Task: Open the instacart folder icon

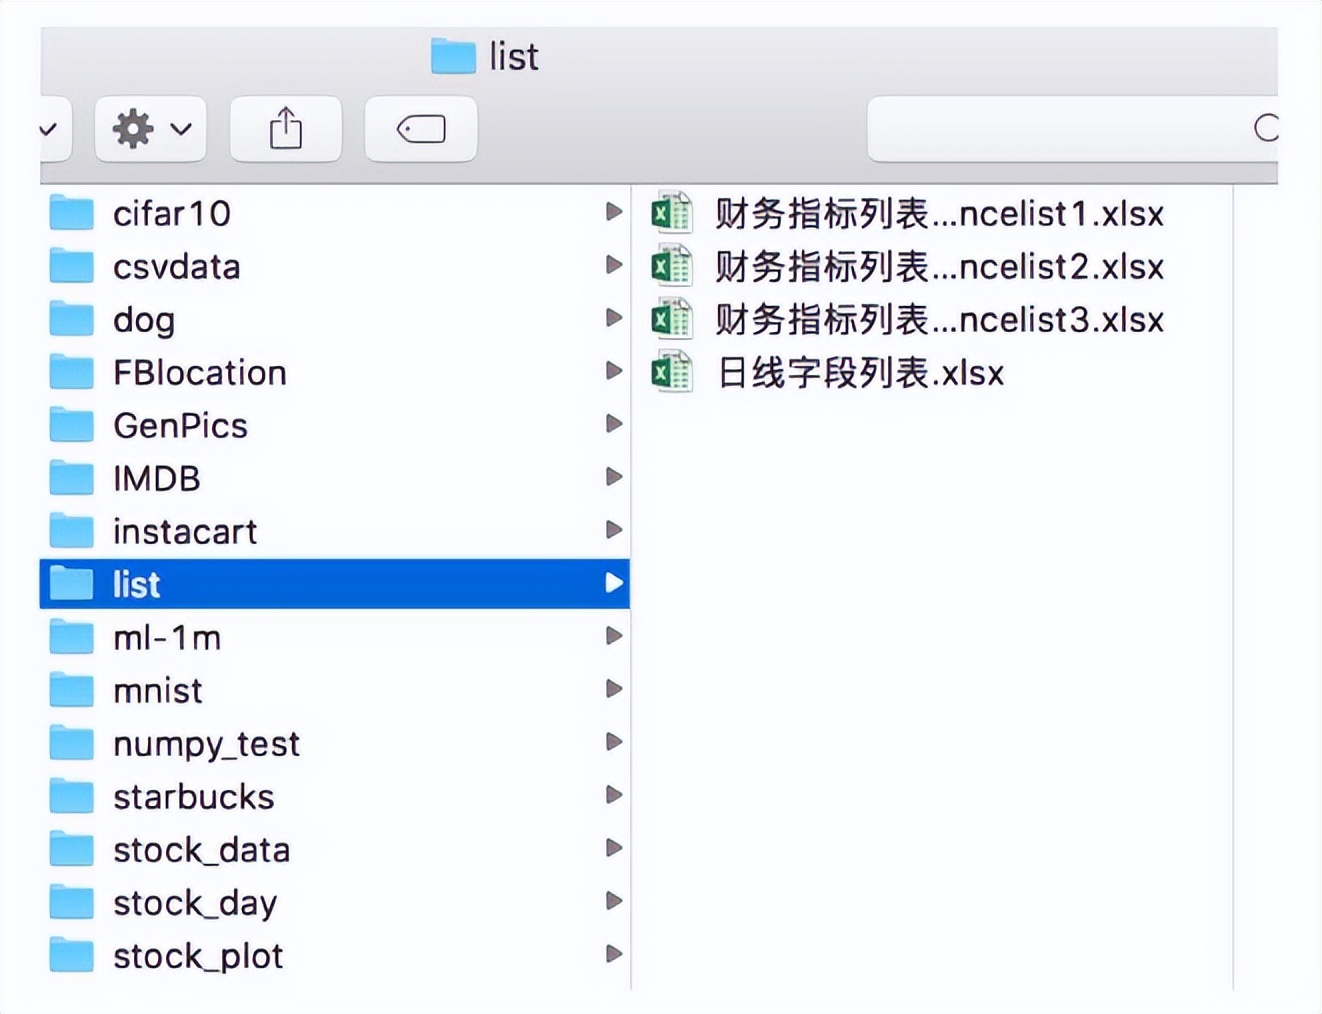Action: [x=70, y=530]
